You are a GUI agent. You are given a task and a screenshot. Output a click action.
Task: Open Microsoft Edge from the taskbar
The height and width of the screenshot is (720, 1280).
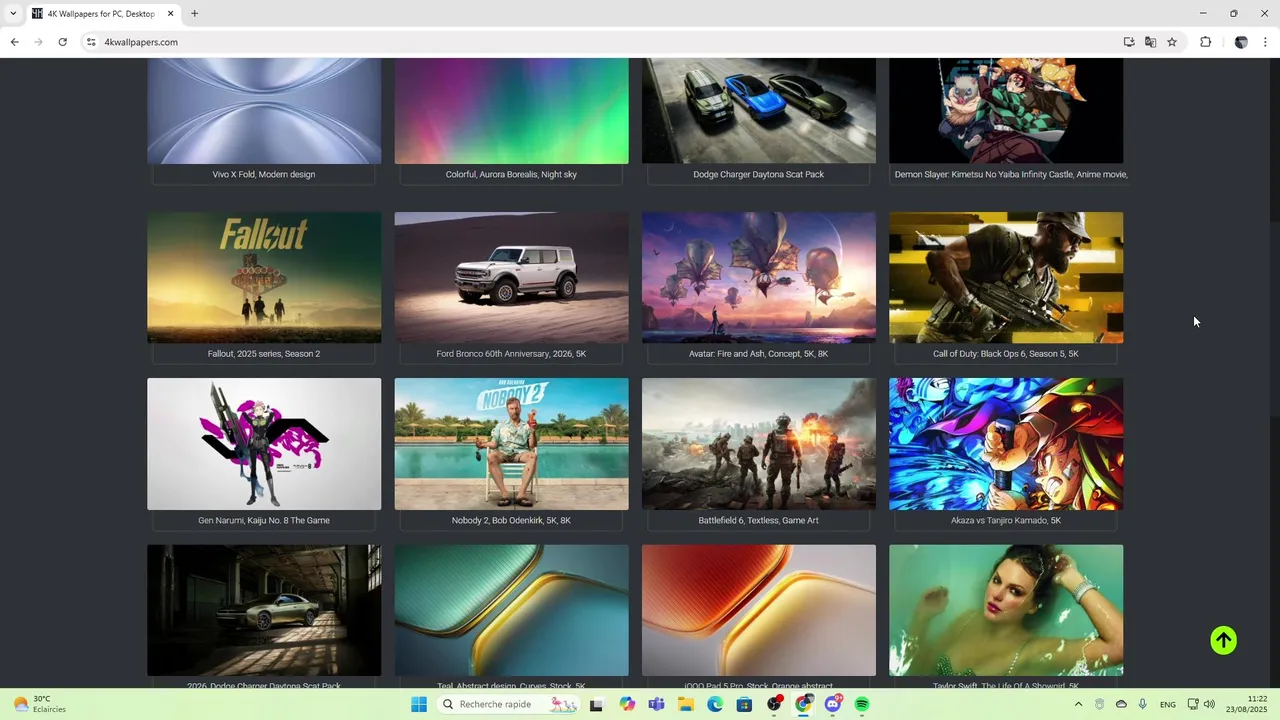715,704
